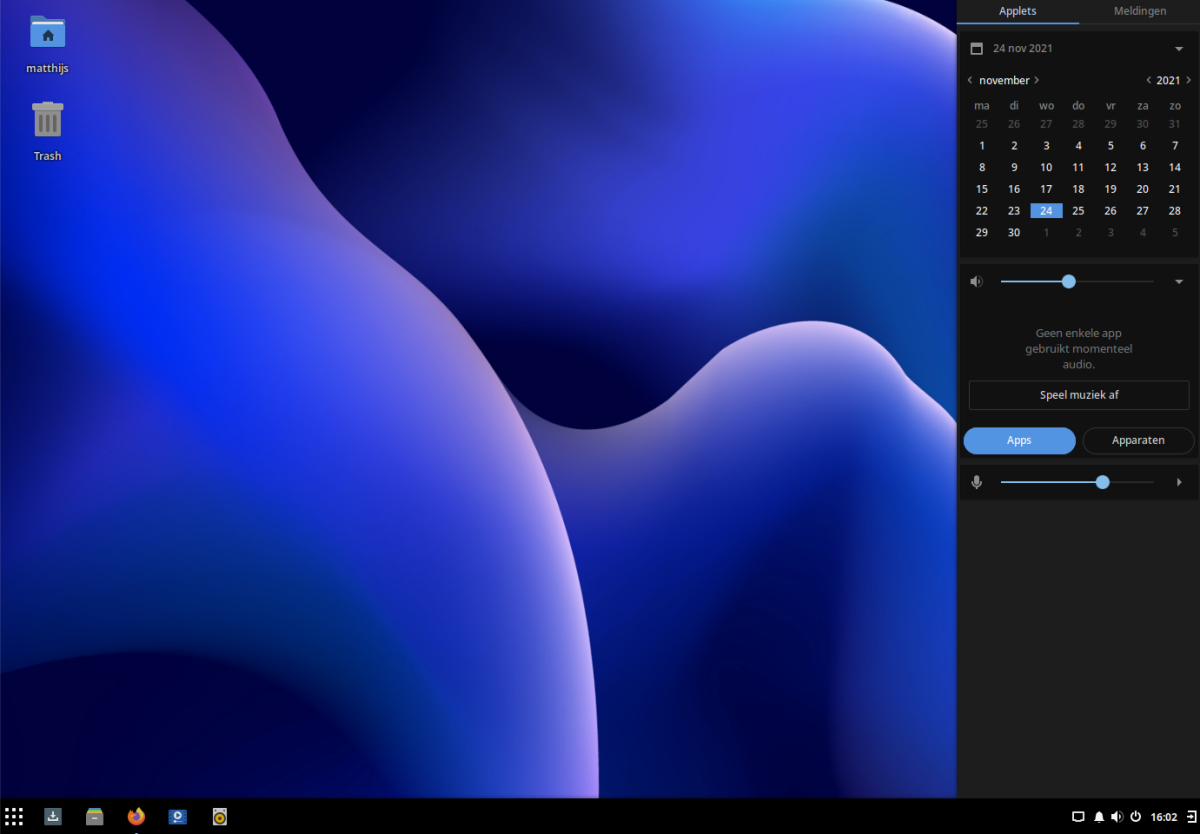Select the Applets tab

(x=1017, y=11)
